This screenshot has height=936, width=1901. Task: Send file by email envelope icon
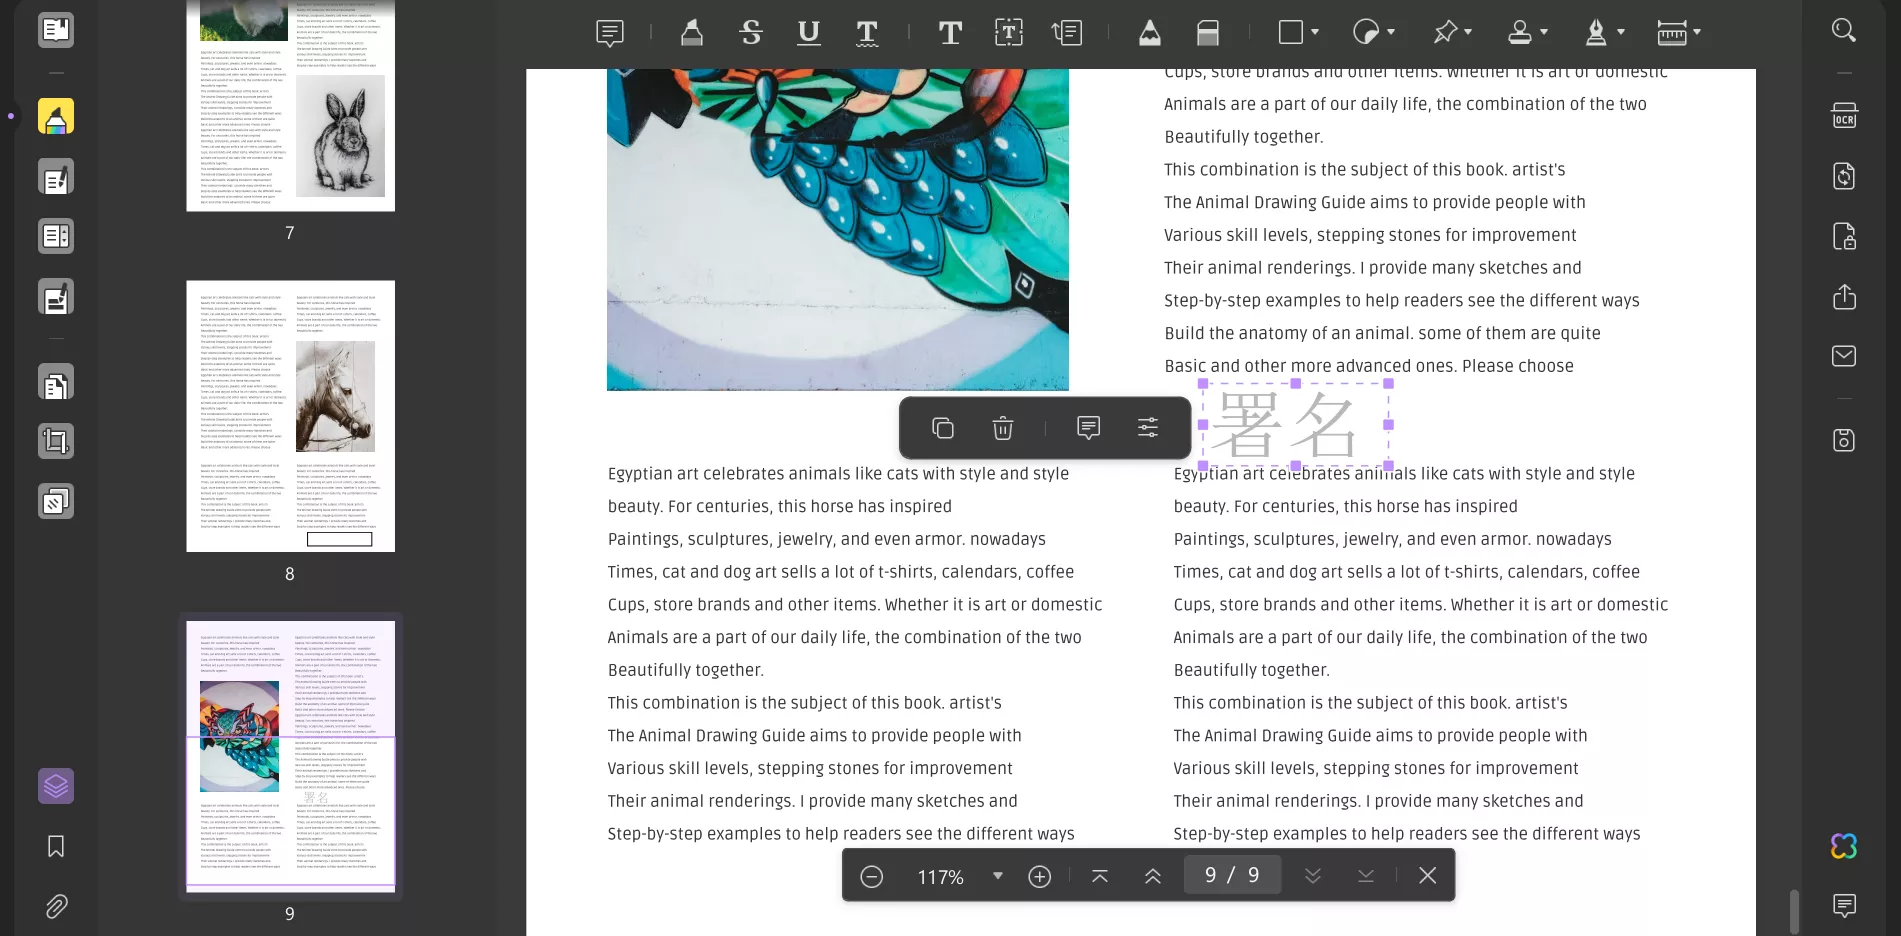coord(1844,356)
